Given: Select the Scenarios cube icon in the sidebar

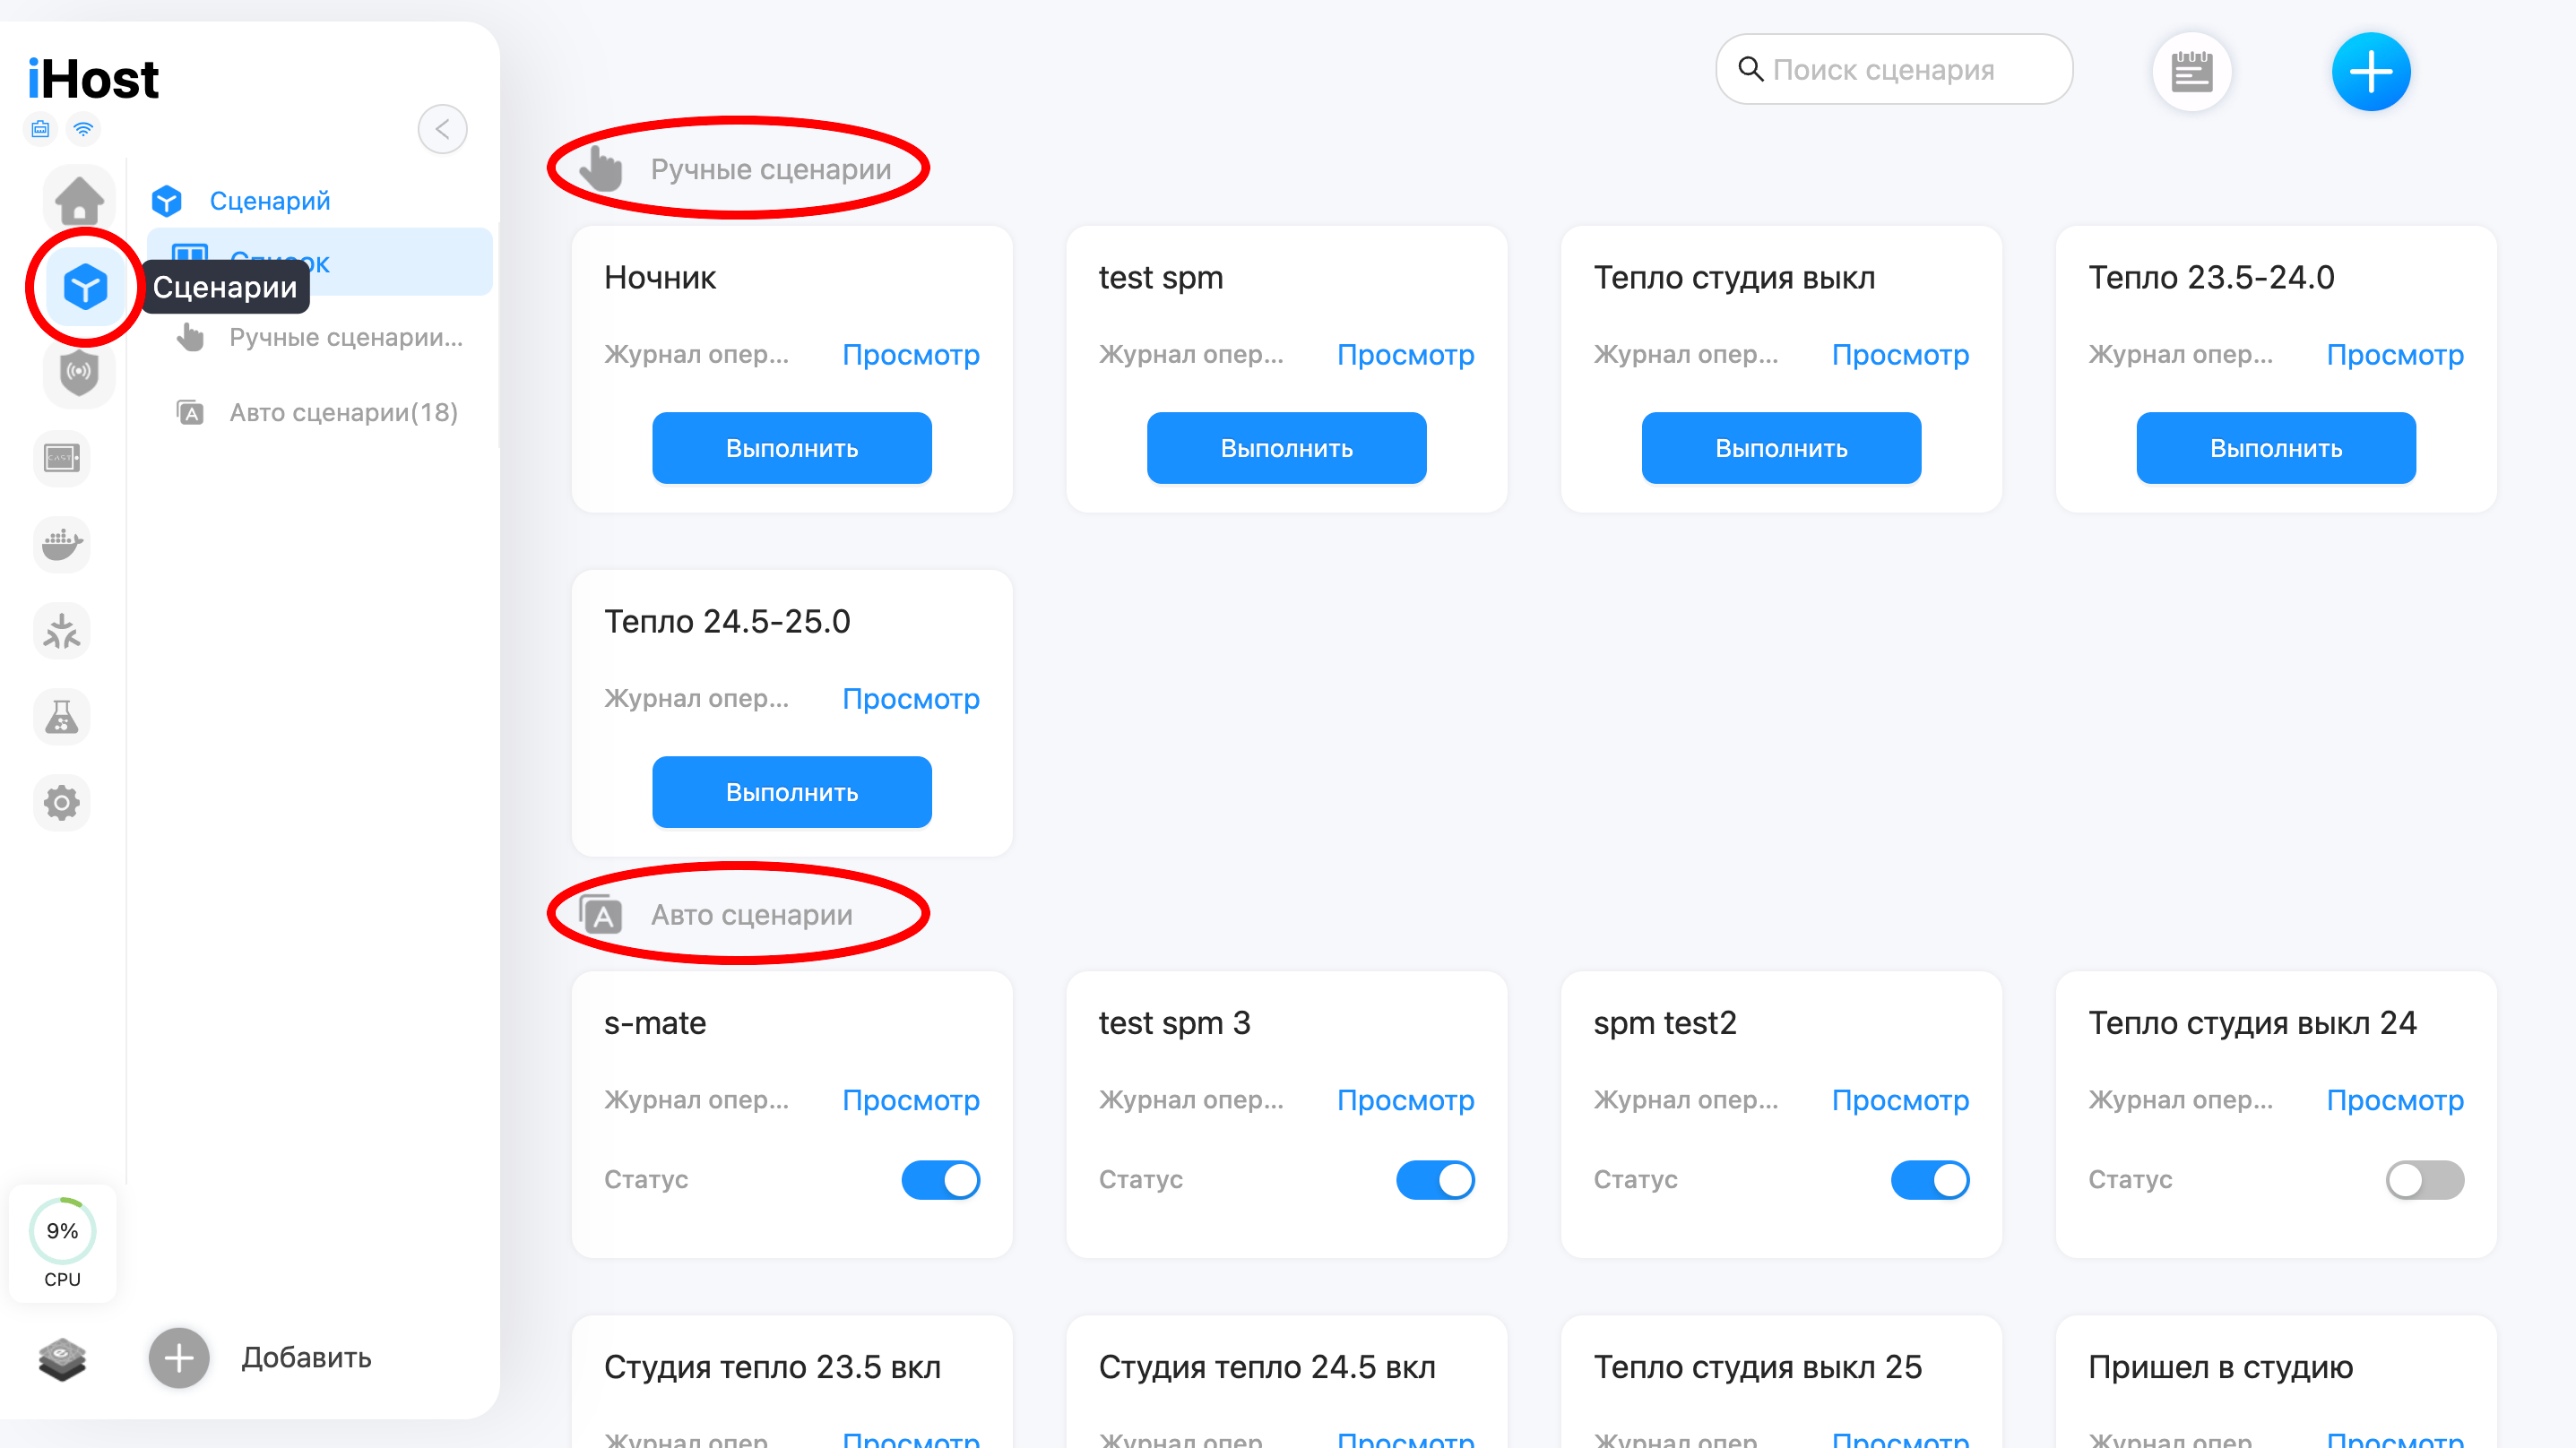Looking at the screenshot, I should (x=85, y=288).
